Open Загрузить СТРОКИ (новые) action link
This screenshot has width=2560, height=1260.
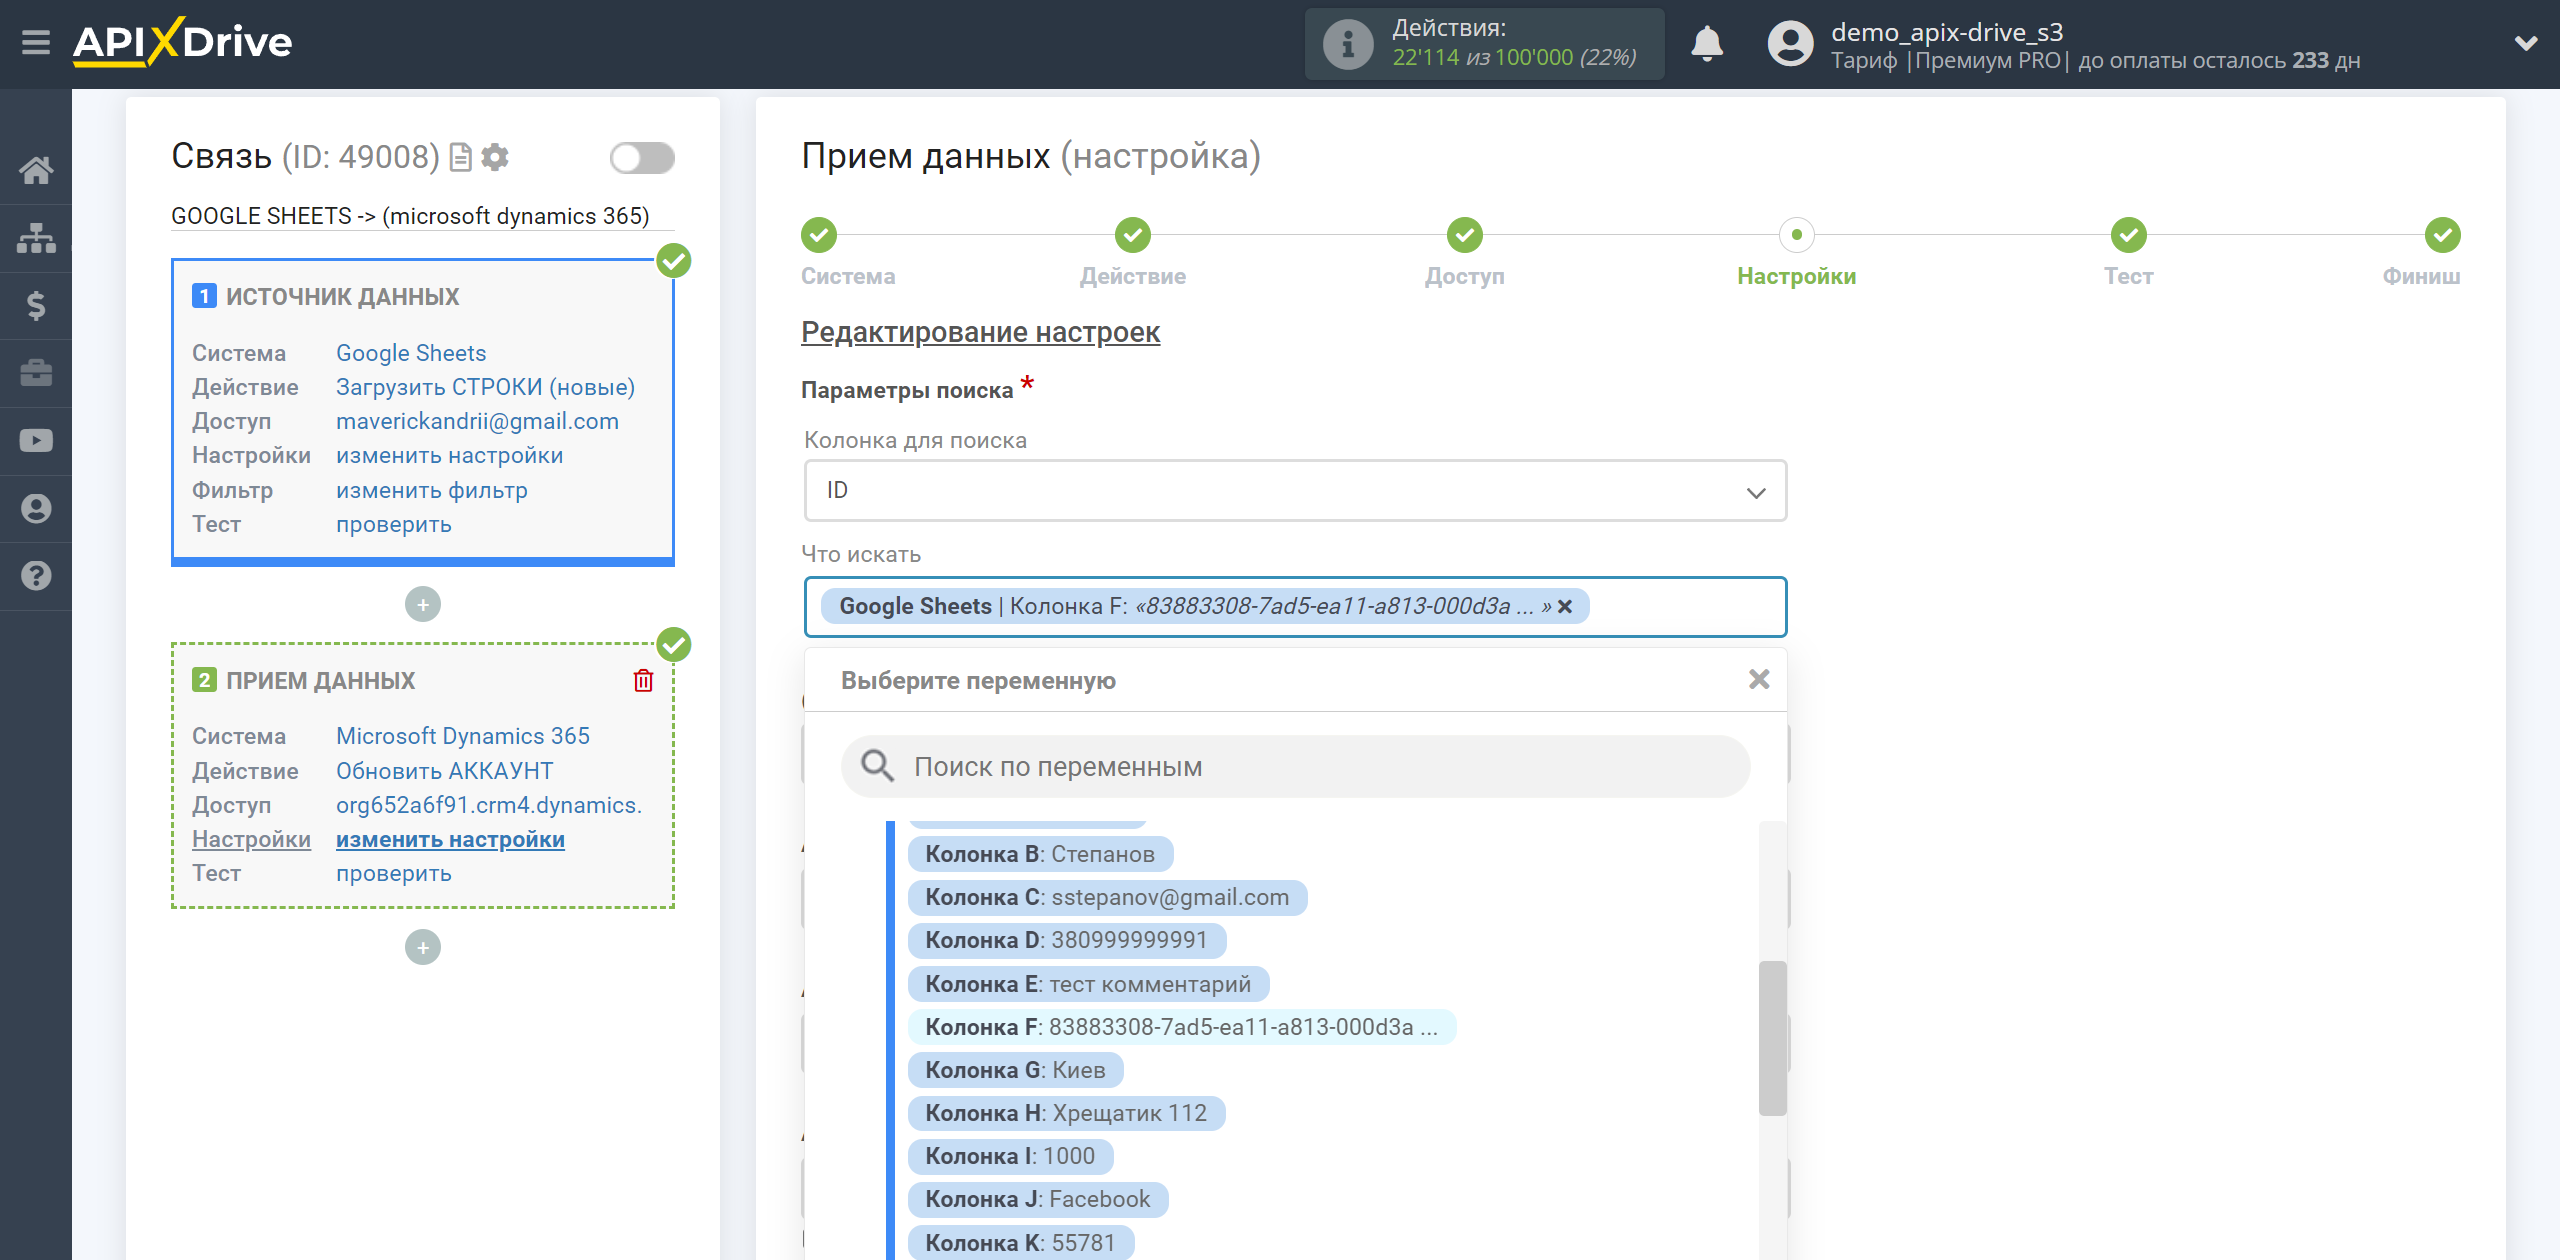(485, 387)
